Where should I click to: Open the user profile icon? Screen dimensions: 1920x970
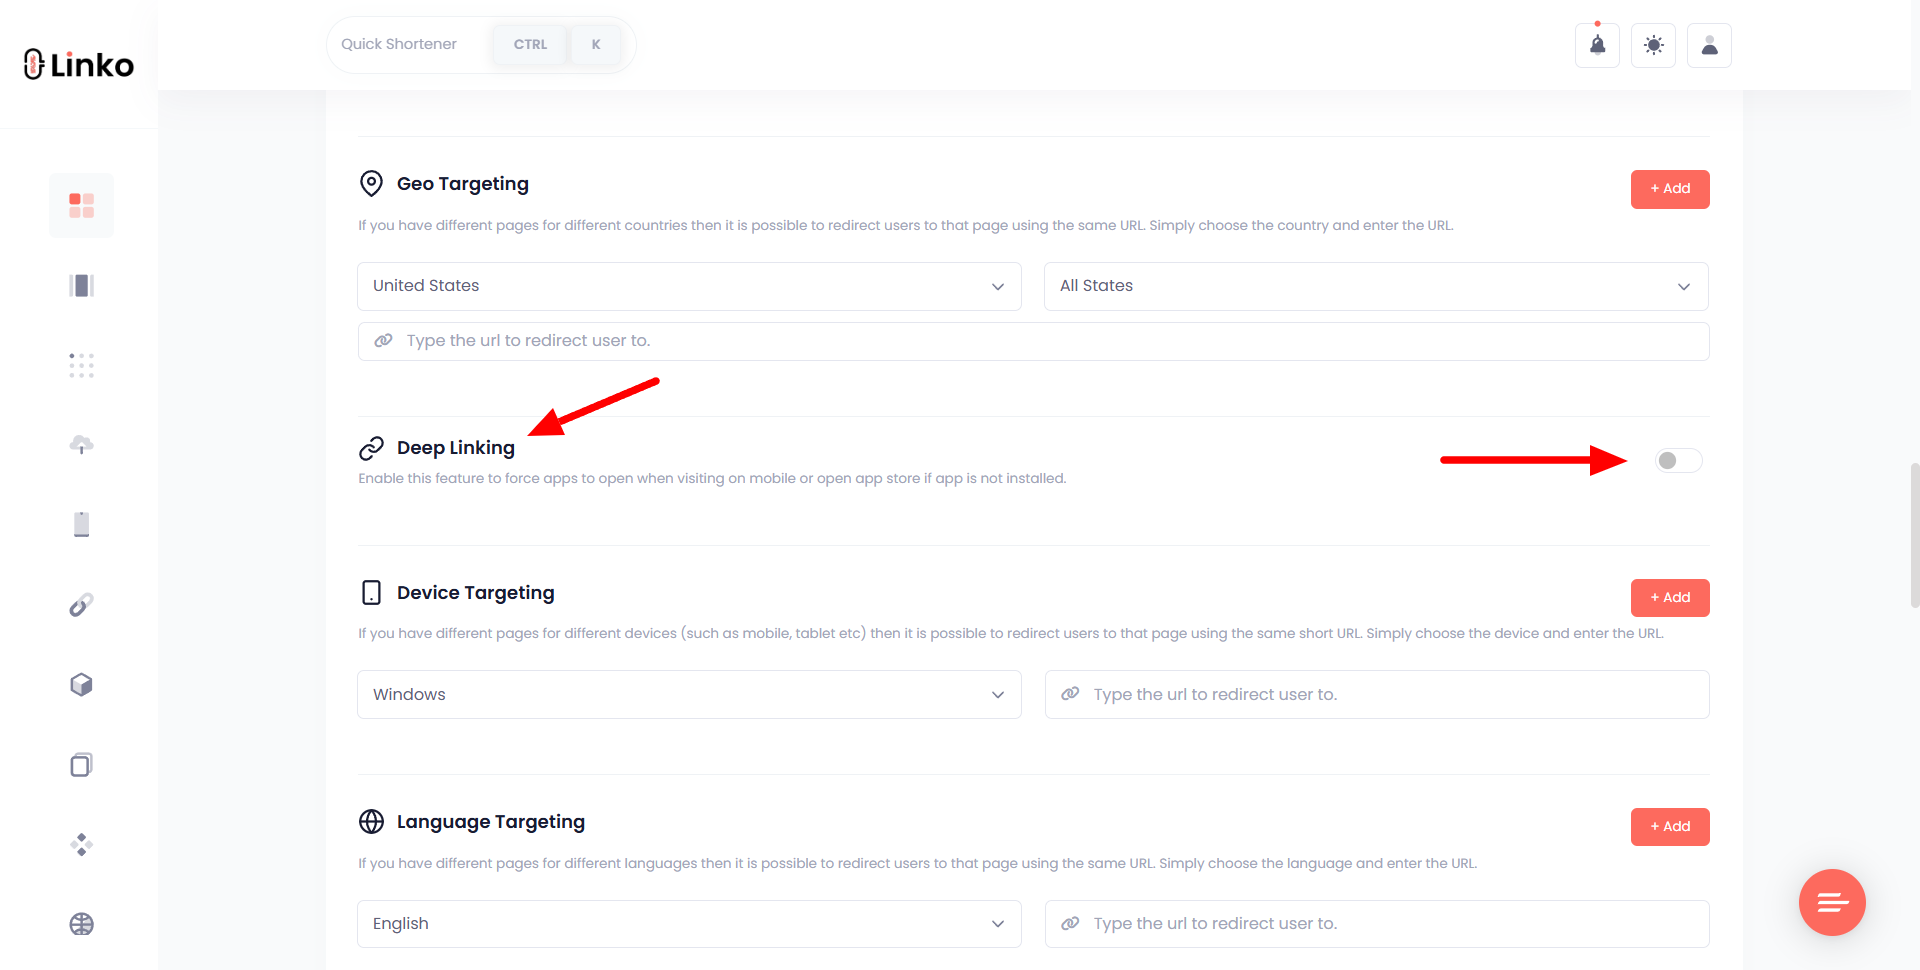pos(1709,45)
